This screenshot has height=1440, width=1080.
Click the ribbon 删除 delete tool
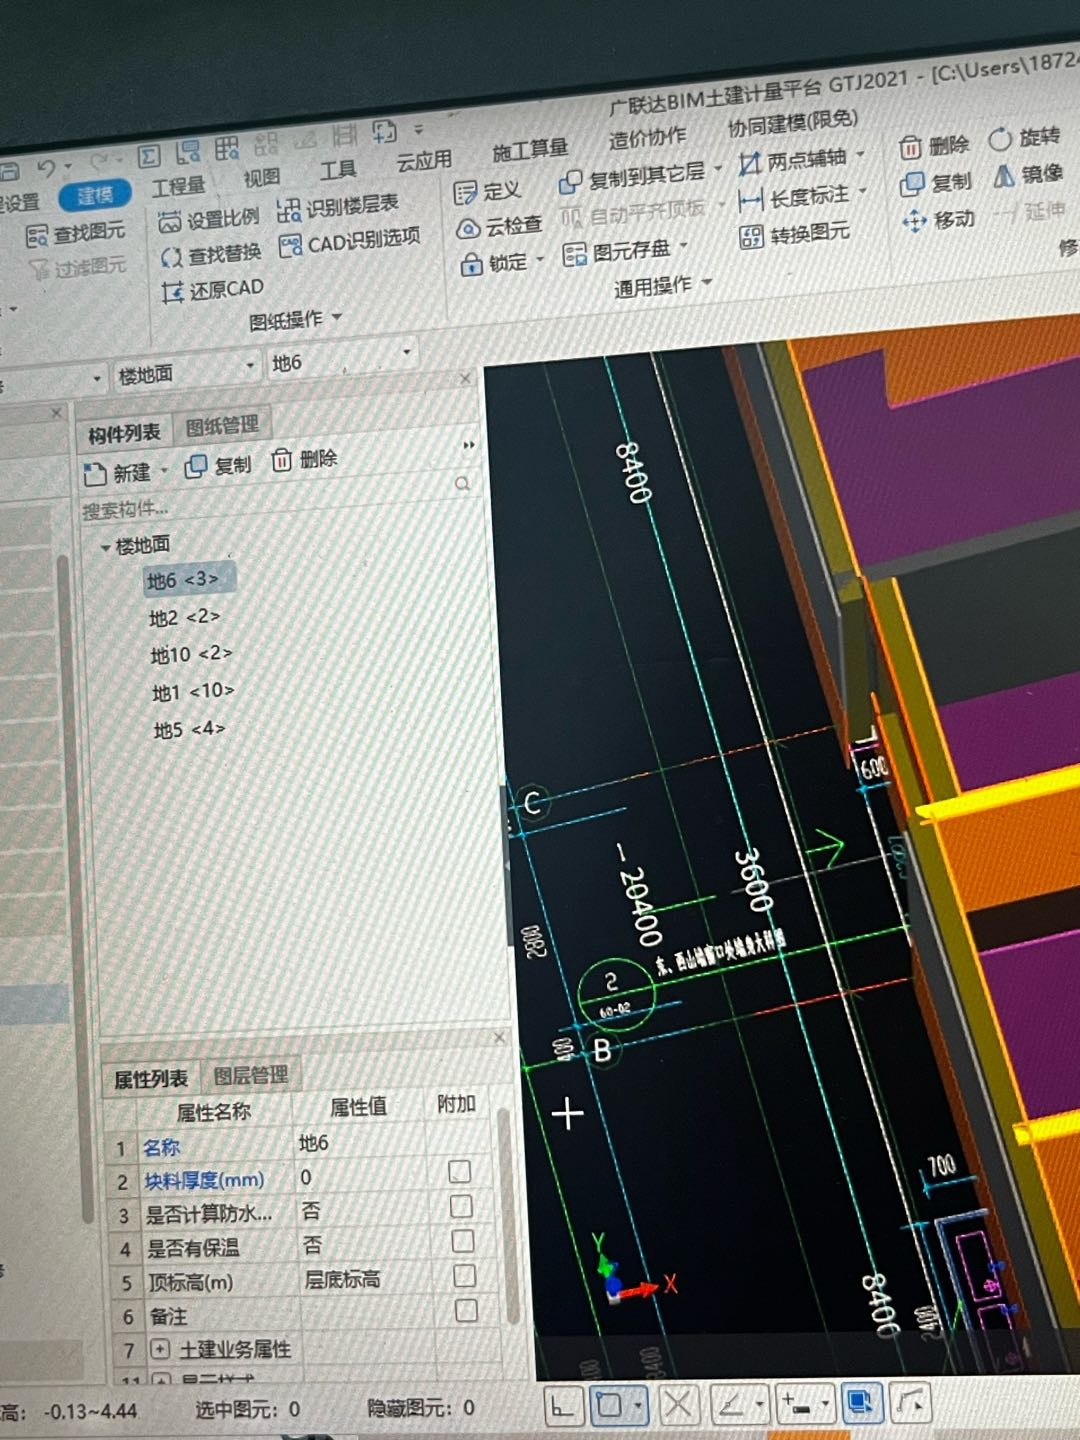pos(935,146)
